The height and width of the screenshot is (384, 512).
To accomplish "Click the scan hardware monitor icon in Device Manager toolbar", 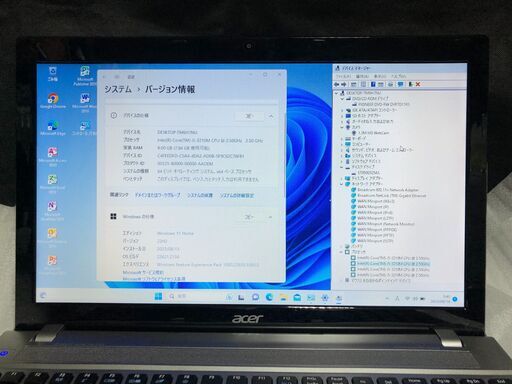I will tap(401, 84).
